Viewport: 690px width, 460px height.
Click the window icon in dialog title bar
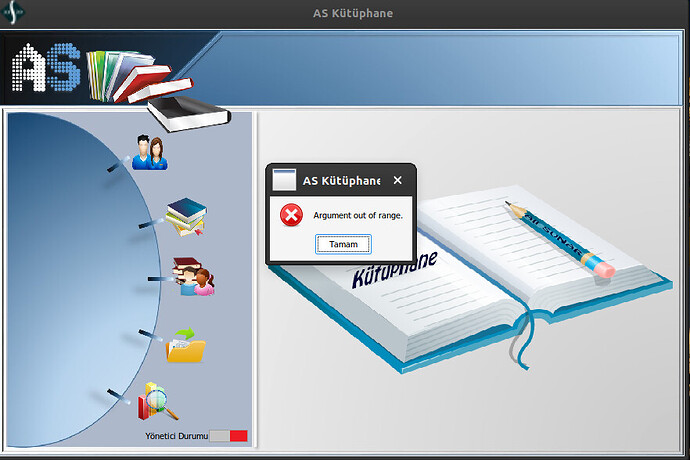pyautogui.click(x=284, y=181)
